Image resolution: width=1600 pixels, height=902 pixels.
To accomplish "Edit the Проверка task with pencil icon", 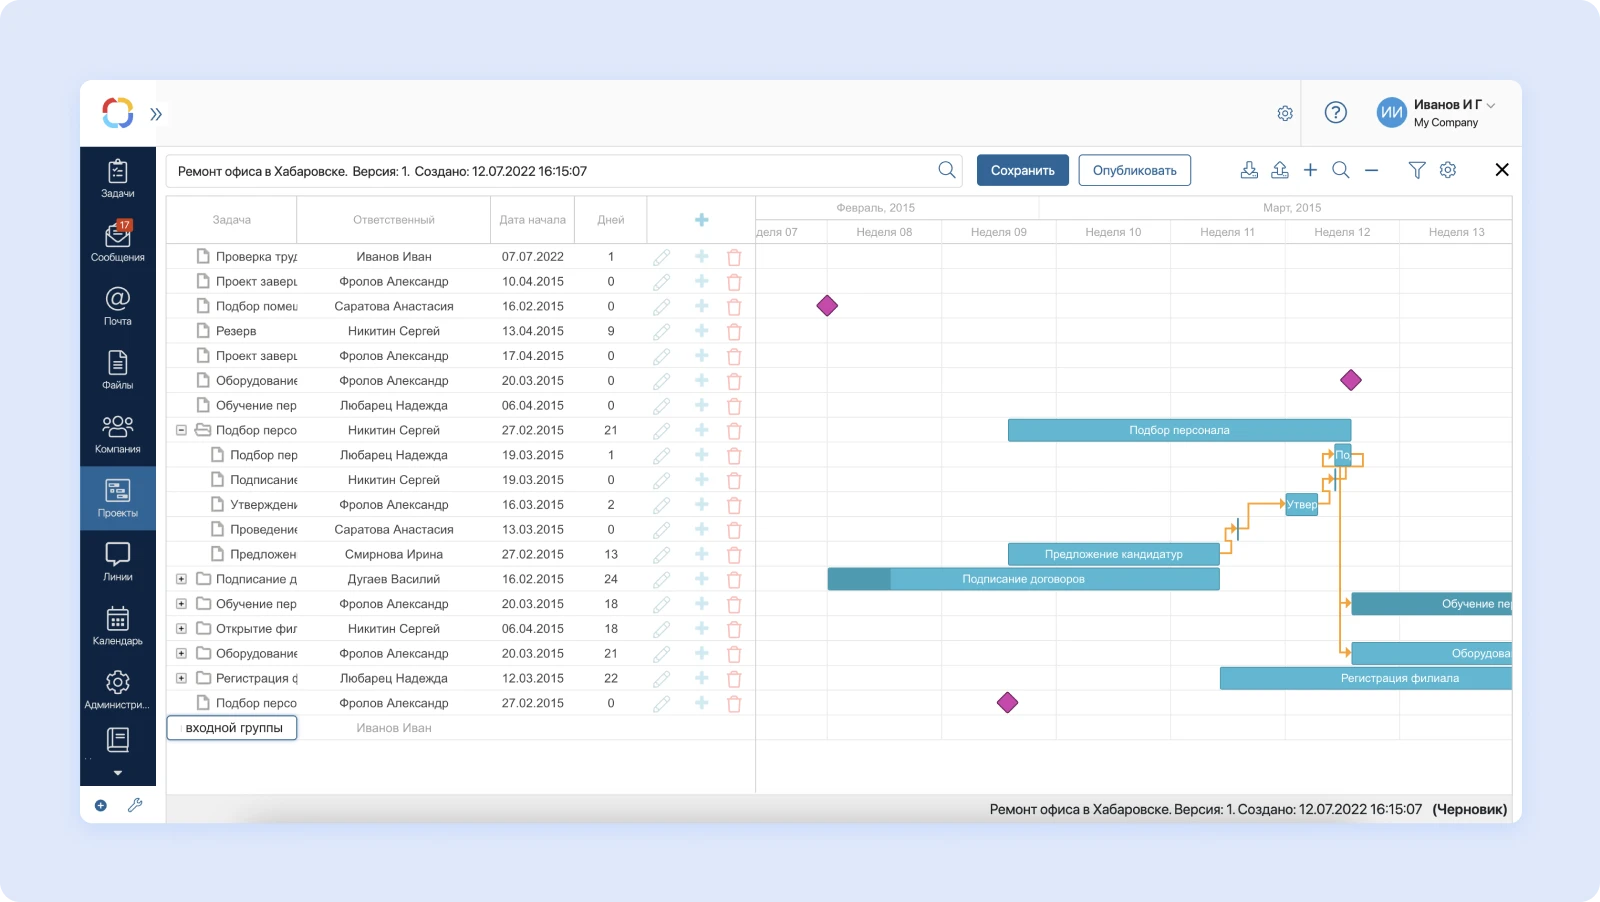I will coord(661,257).
